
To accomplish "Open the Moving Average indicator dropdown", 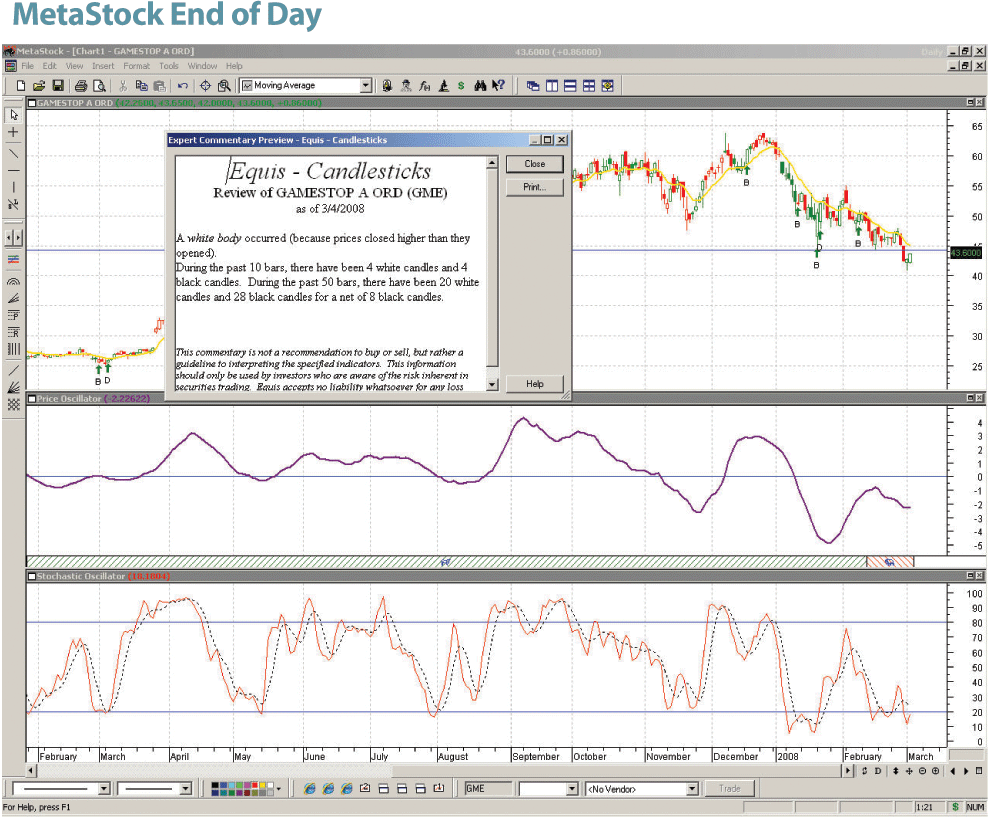I will point(365,85).
